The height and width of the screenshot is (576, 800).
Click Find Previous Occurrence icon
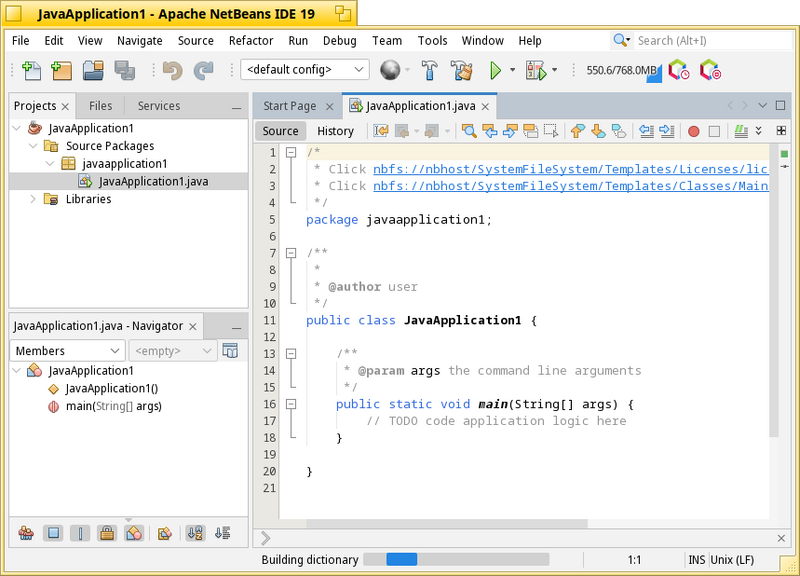(490, 131)
